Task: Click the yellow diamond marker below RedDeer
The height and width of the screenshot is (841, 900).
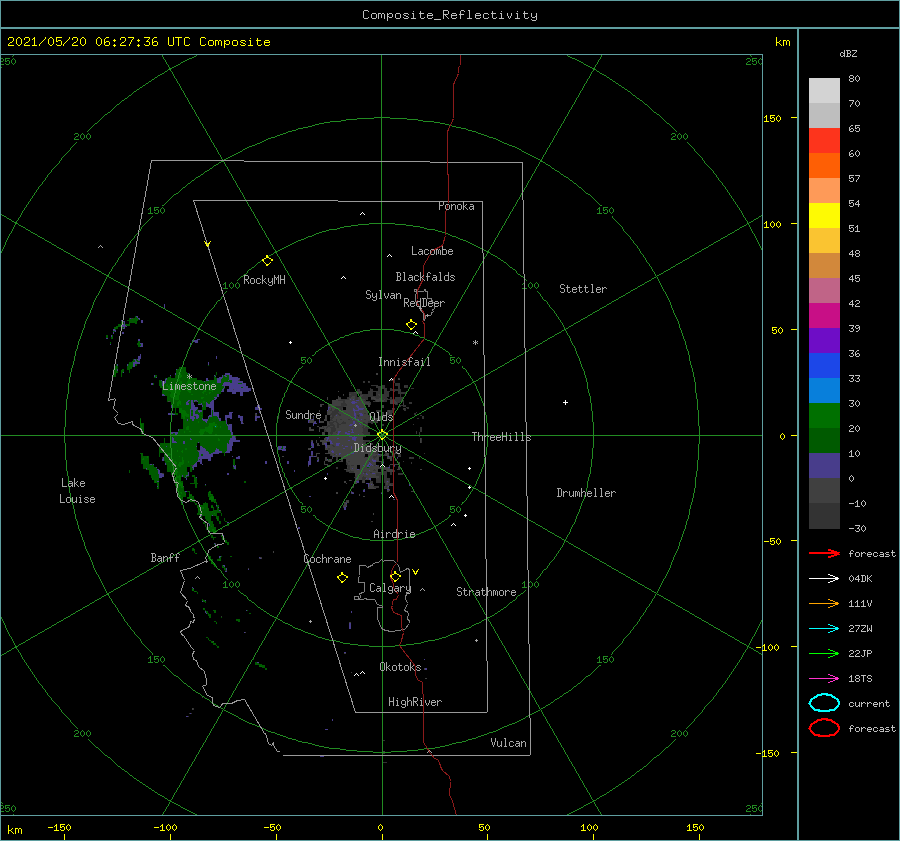Action: [x=412, y=325]
